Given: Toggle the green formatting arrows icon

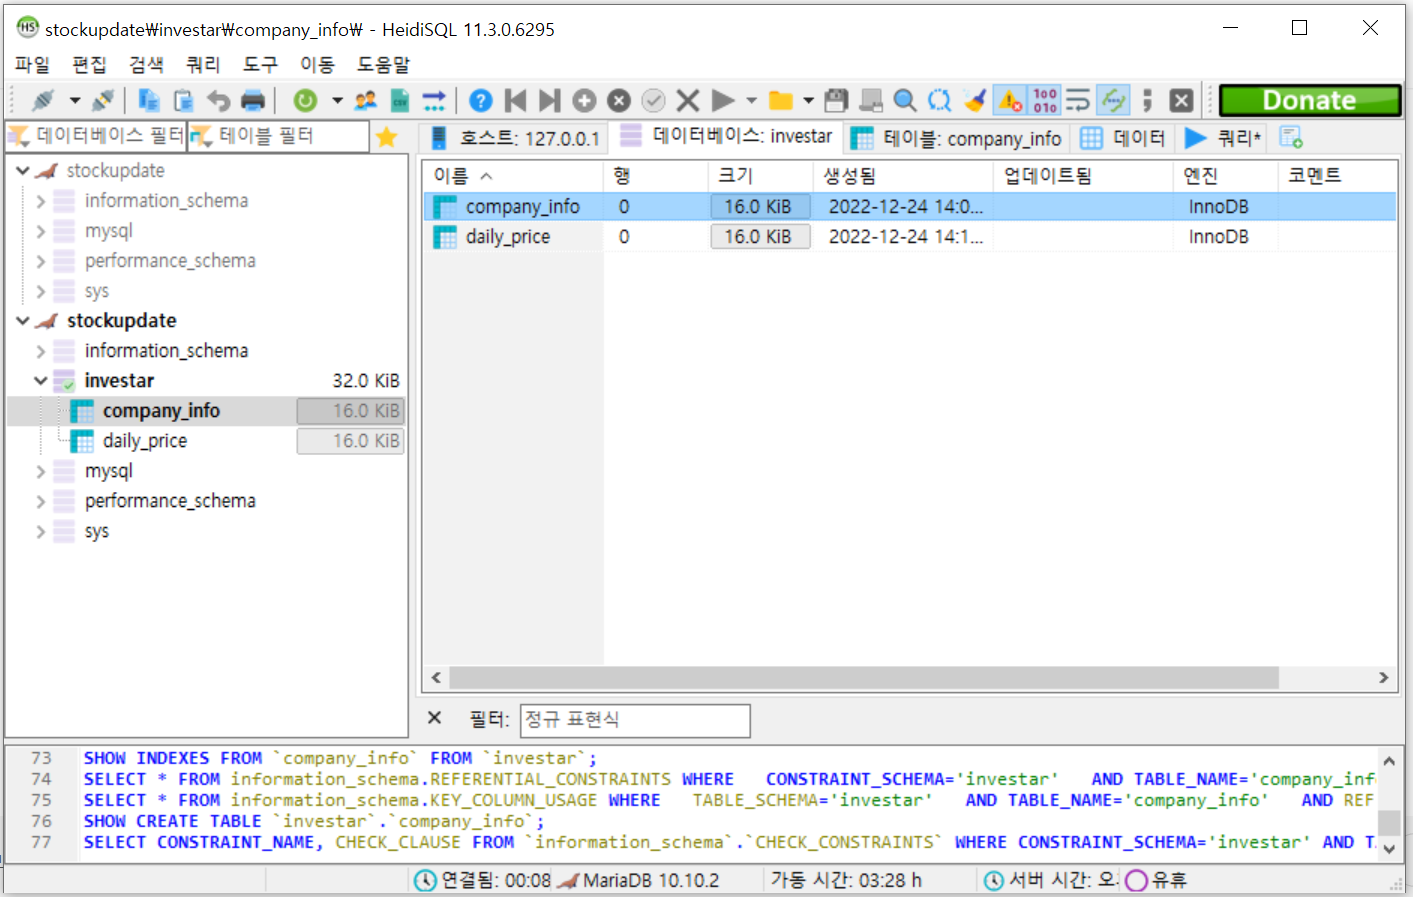Looking at the screenshot, I should 1113,100.
